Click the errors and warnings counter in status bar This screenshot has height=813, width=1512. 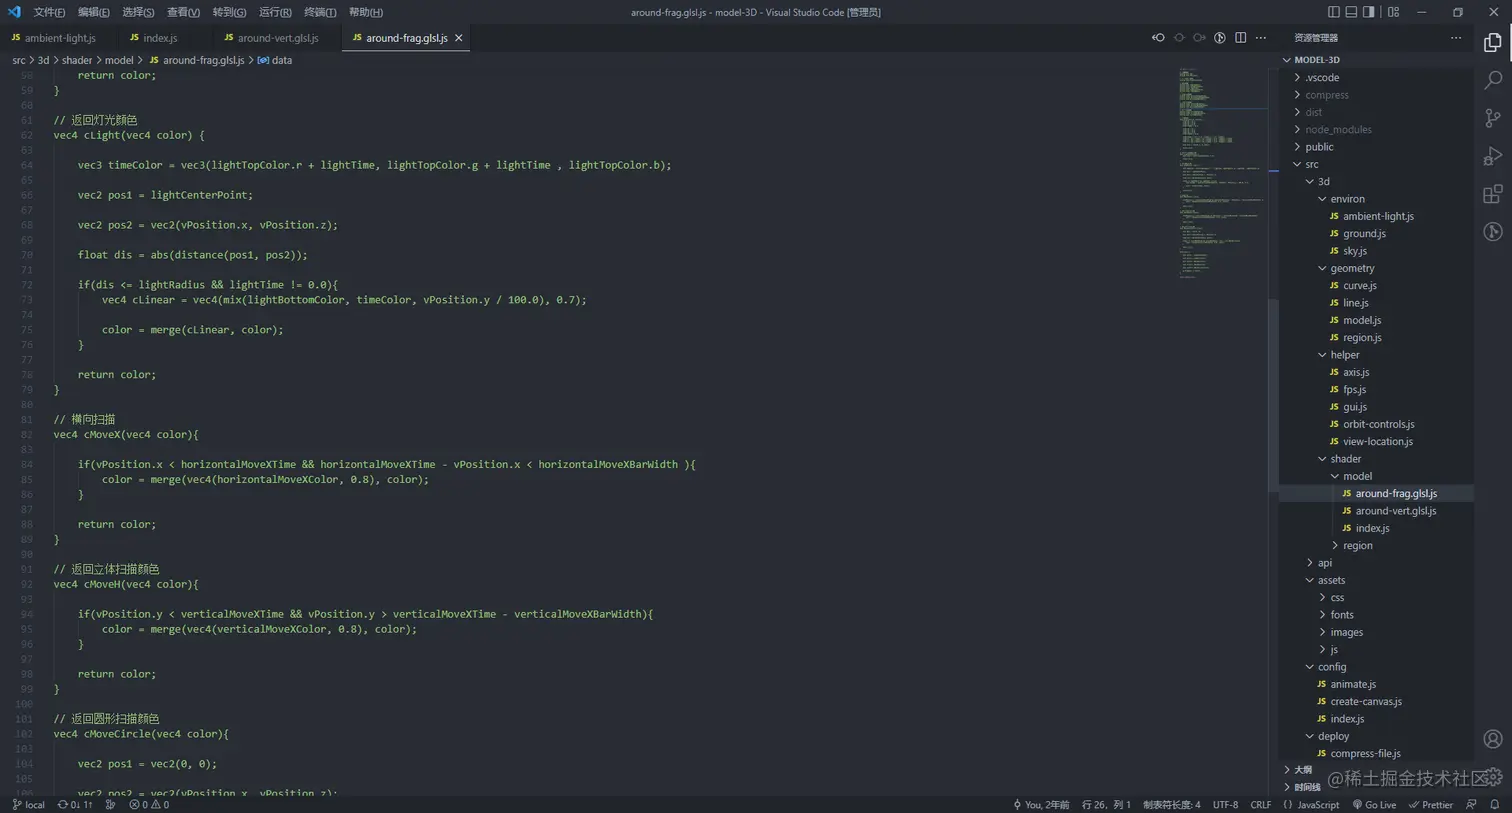149,805
